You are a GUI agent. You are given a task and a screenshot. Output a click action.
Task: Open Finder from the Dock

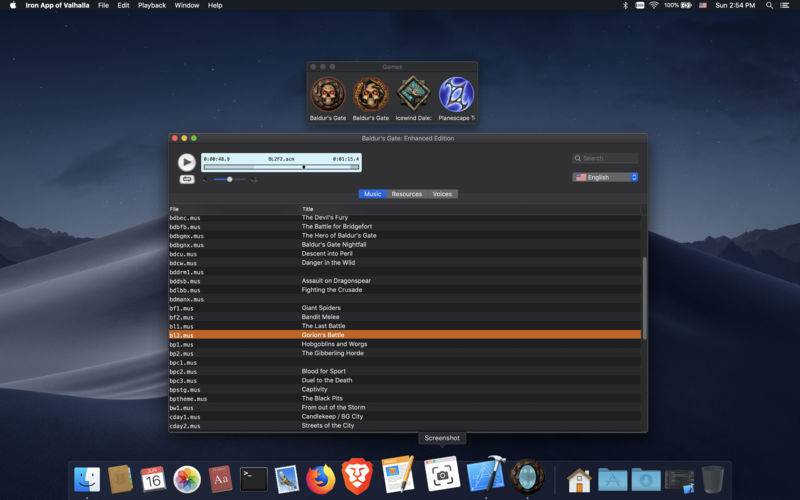click(87, 479)
